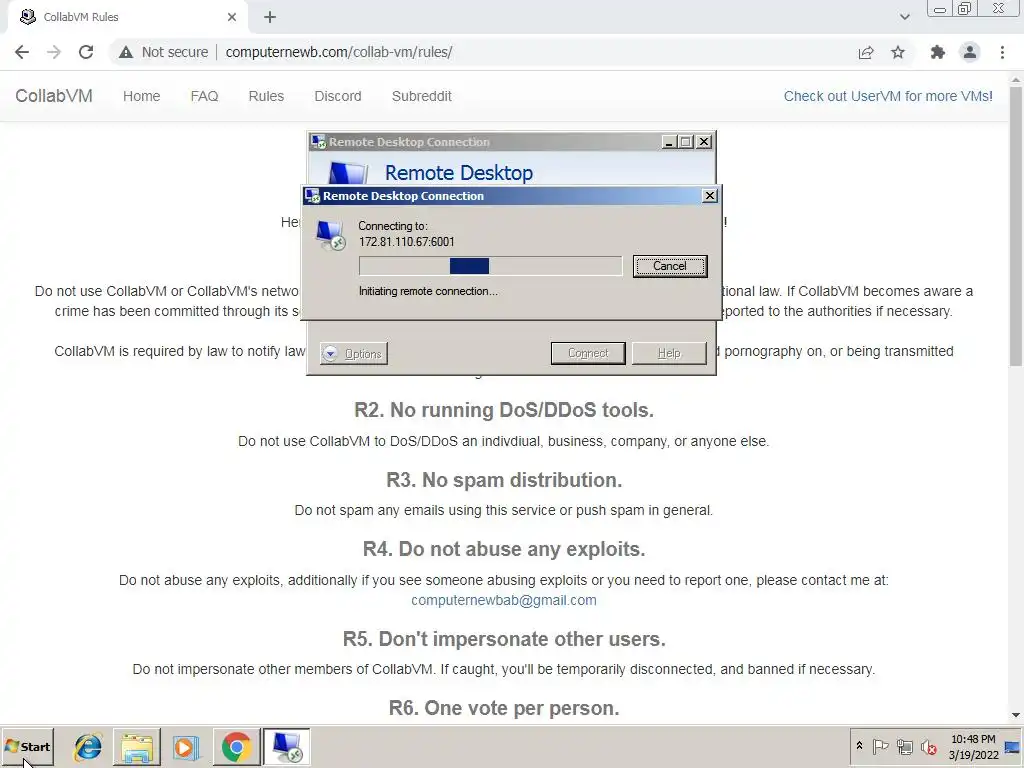Click the Initiating remote connection status text
The height and width of the screenshot is (768, 1024).
[x=428, y=291]
